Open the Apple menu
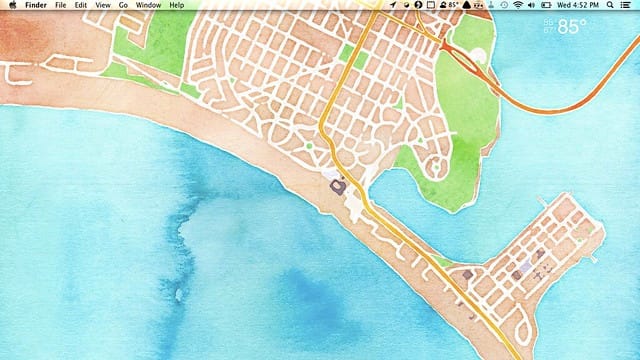Viewport: 640px width, 360px height. pos(13,5)
